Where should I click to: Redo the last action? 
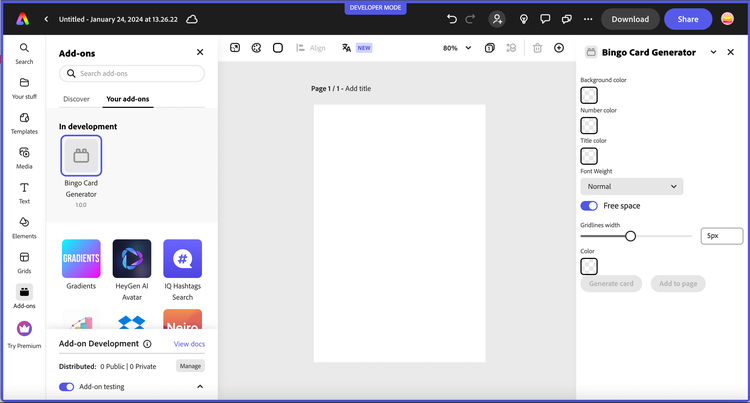point(470,19)
